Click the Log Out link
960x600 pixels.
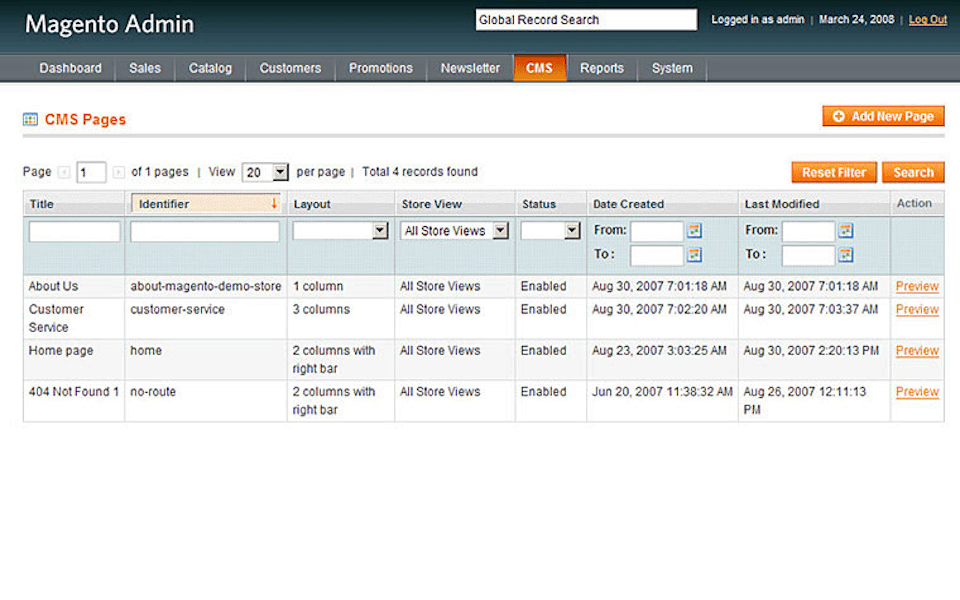point(928,20)
